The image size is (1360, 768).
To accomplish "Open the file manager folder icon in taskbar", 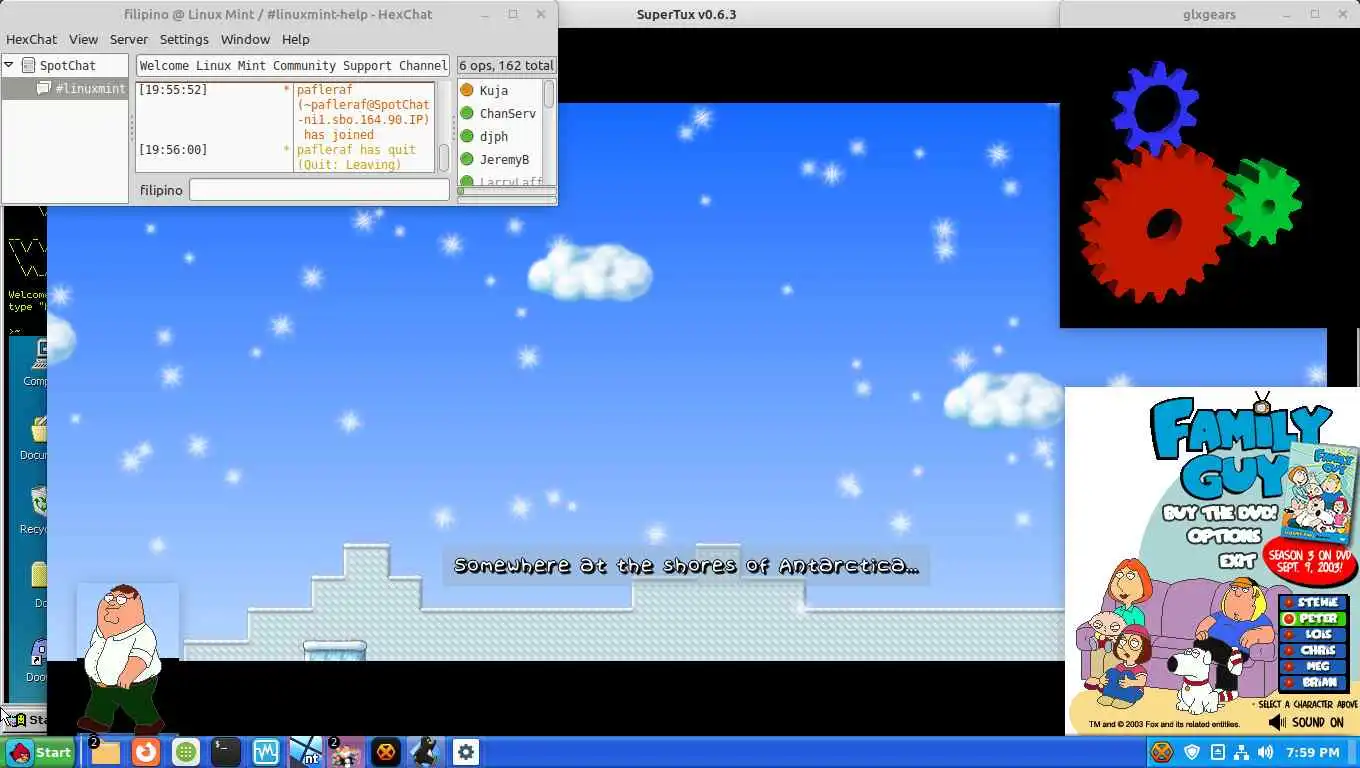I will tap(105, 752).
